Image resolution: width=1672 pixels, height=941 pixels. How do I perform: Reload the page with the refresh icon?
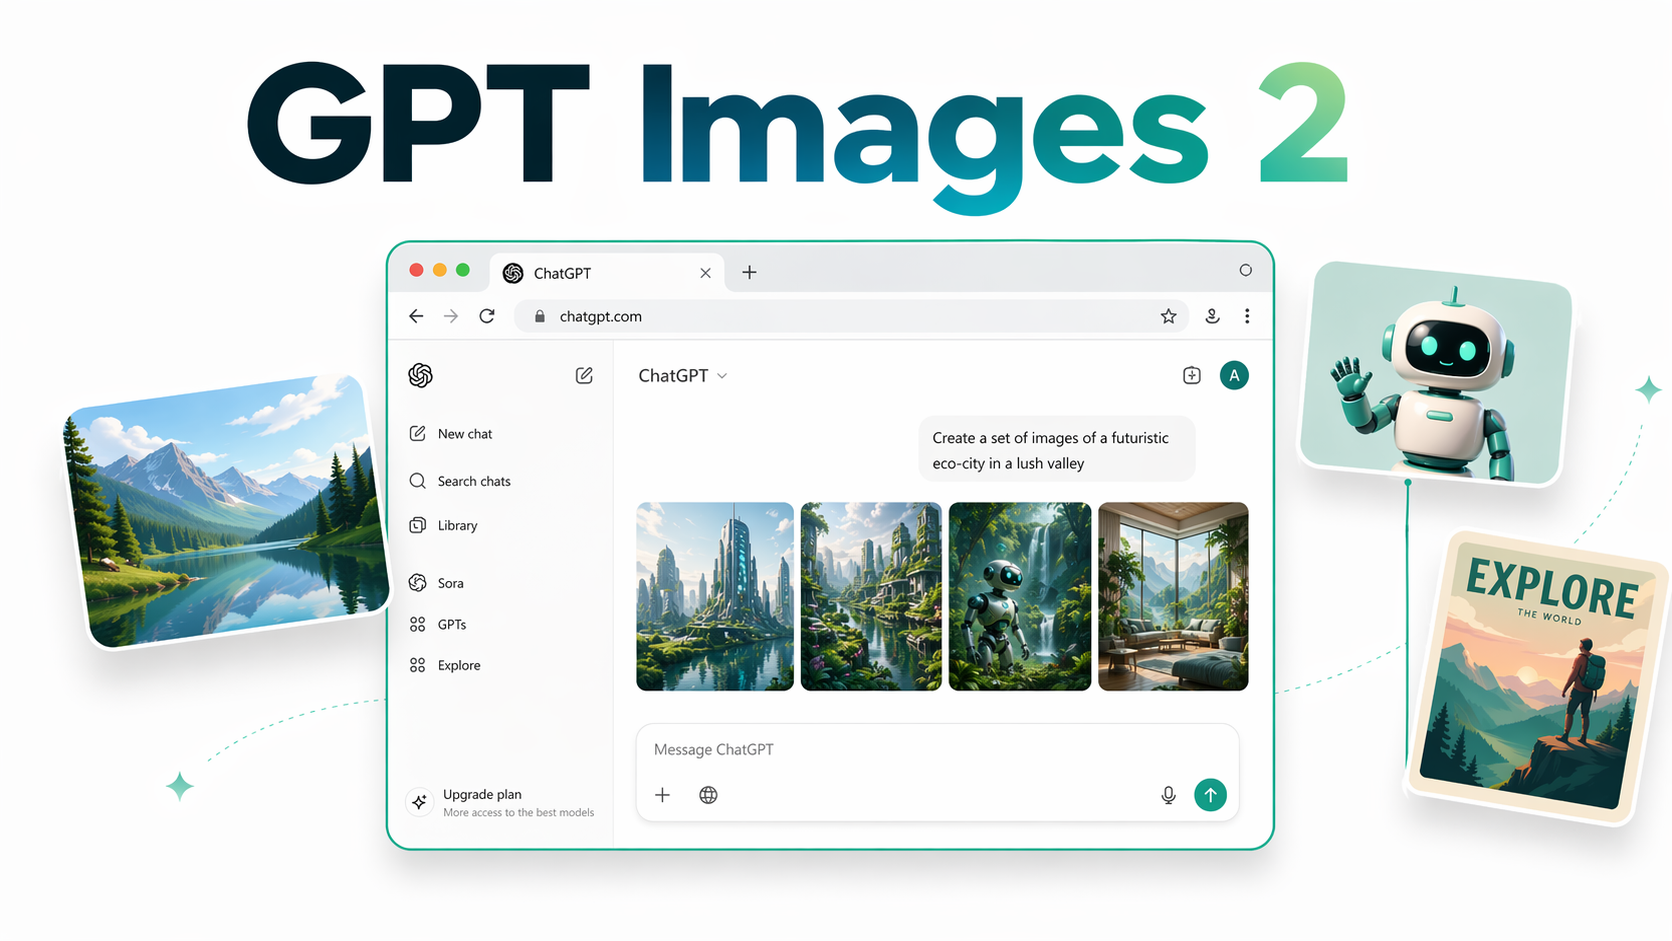[487, 316]
